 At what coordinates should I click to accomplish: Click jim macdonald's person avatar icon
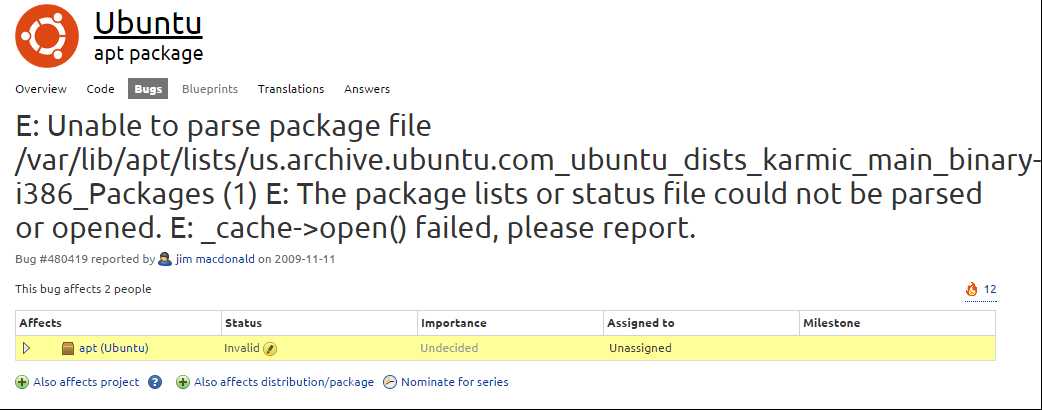(165, 258)
